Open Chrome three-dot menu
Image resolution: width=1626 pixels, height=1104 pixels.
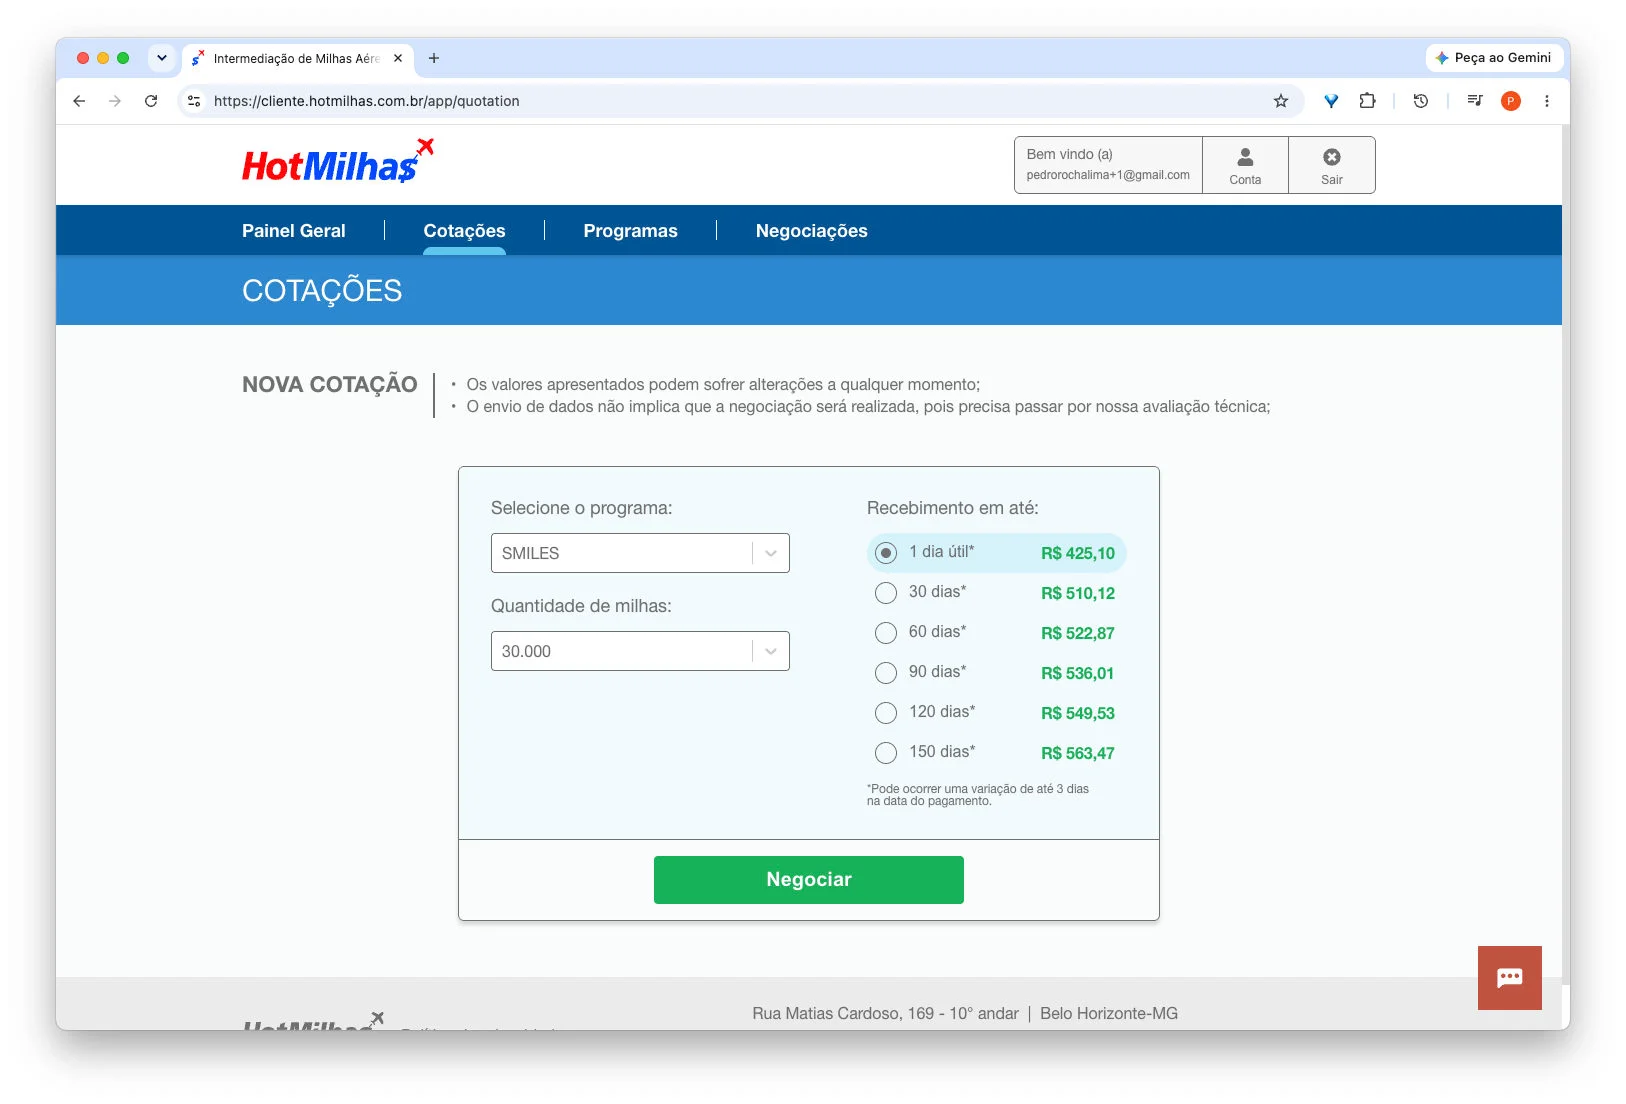pos(1546,101)
